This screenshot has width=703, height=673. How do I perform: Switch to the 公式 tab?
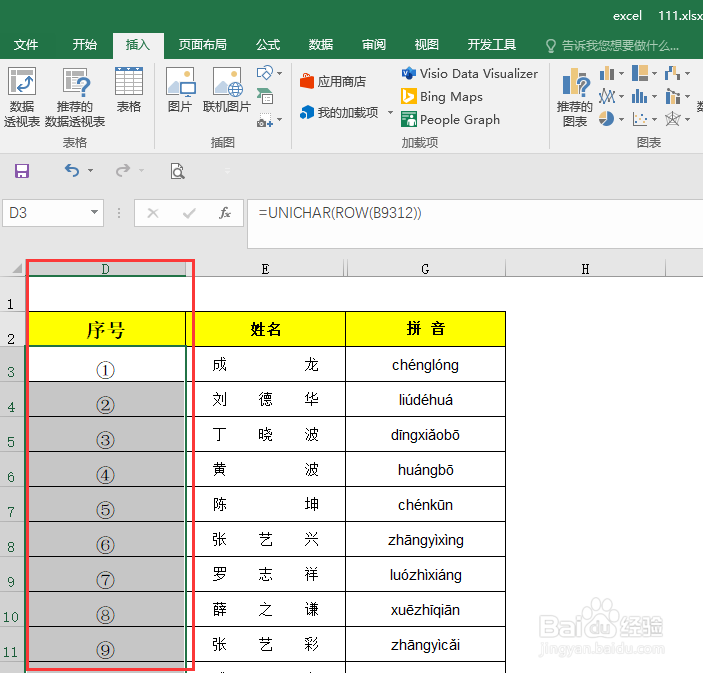[268, 45]
